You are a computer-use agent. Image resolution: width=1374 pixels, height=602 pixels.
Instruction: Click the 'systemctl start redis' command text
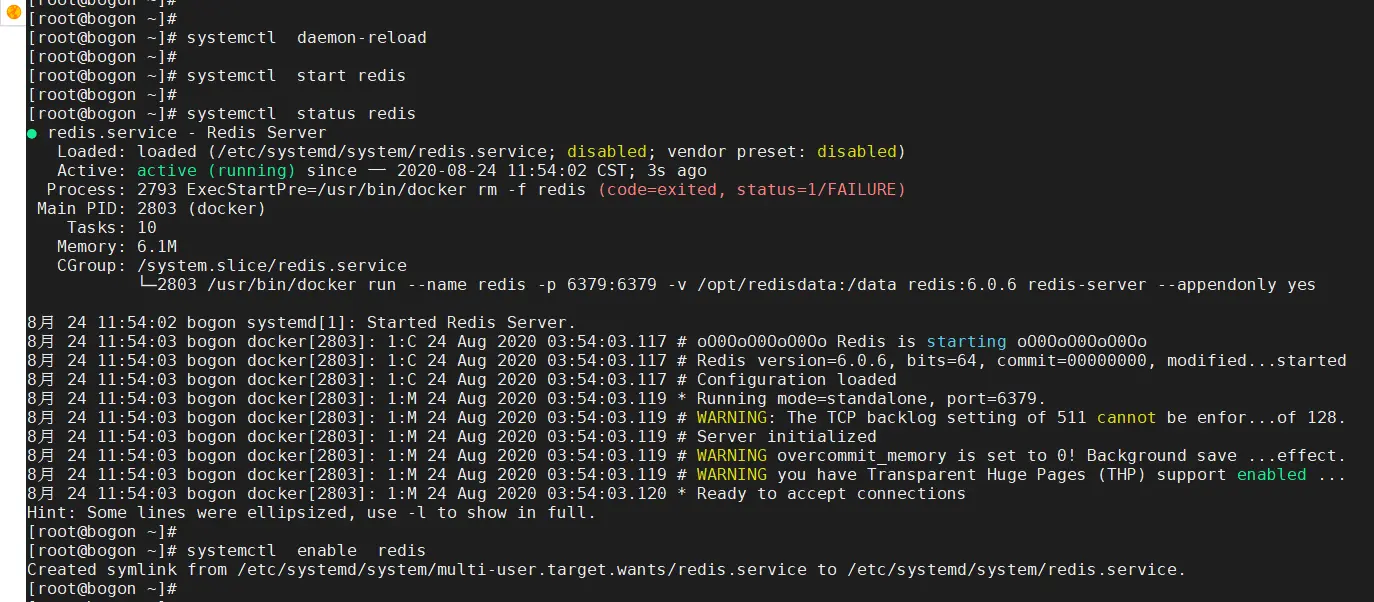tap(297, 76)
